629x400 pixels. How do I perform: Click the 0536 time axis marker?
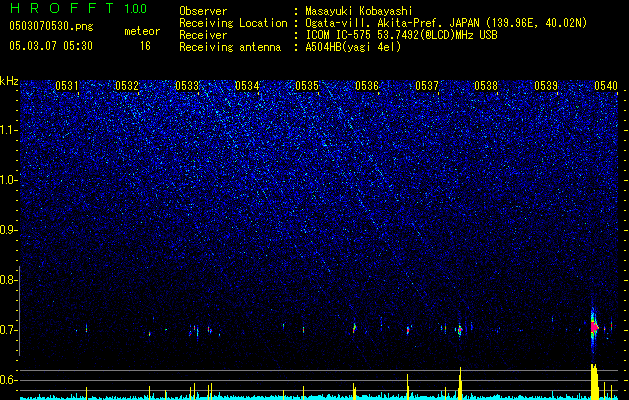(x=367, y=86)
